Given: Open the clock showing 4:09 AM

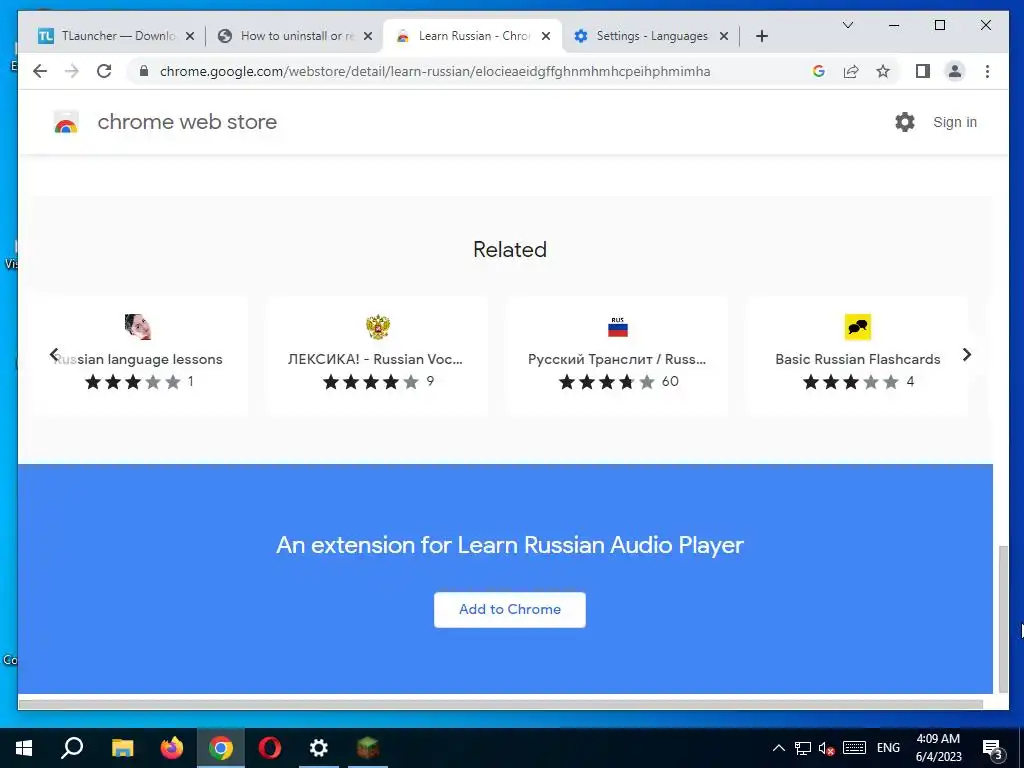Looking at the screenshot, I should (938, 748).
